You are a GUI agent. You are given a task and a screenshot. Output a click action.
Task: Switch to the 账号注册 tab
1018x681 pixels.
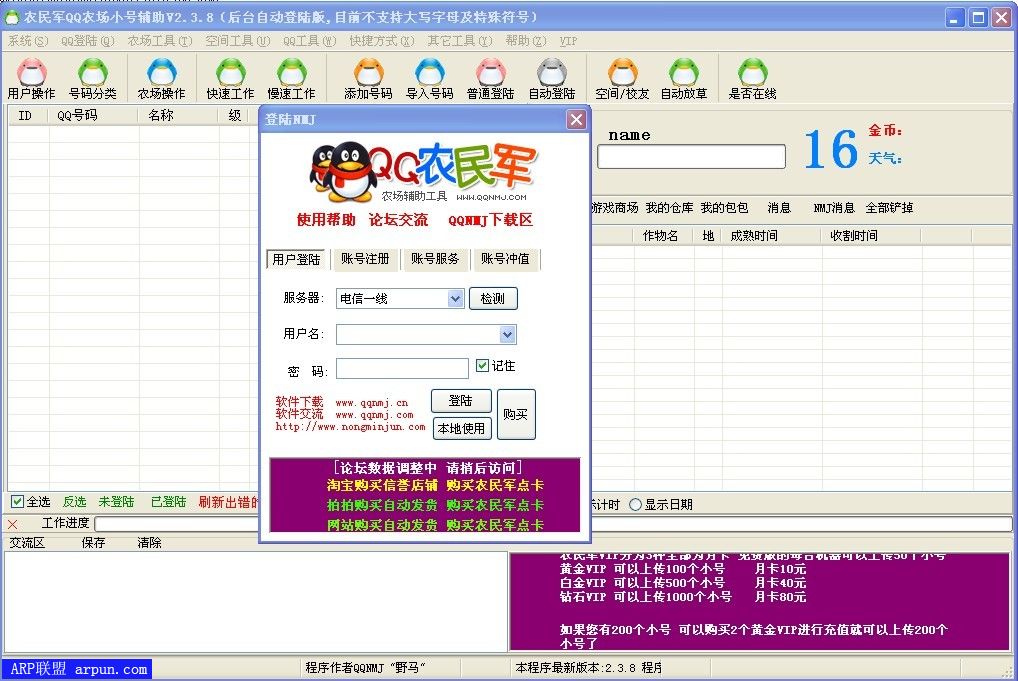point(366,259)
